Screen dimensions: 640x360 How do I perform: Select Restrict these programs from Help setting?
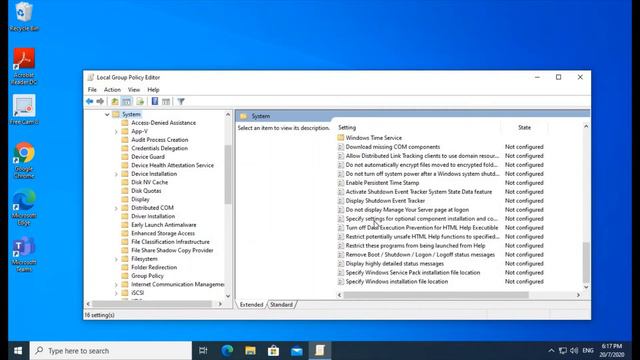click(415, 246)
